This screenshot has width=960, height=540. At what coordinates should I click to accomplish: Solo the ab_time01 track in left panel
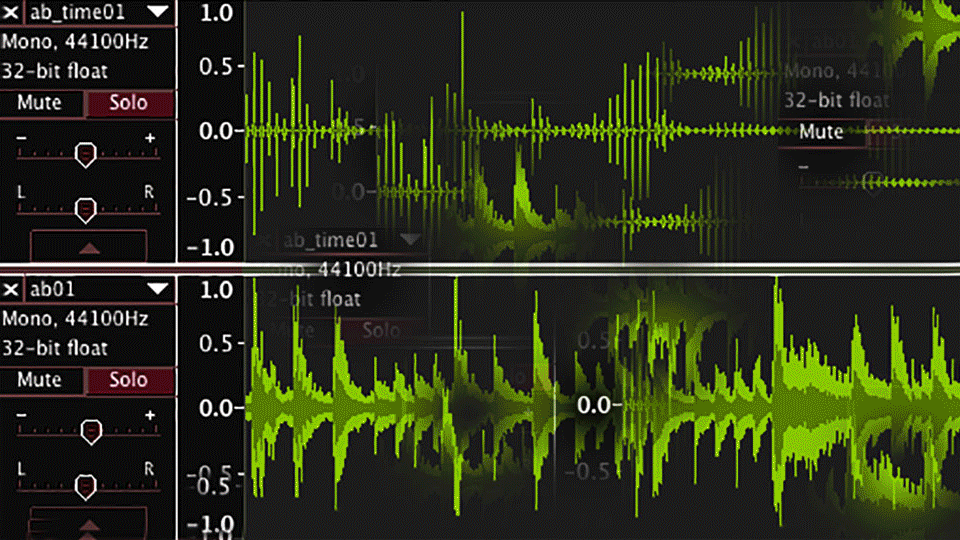click(129, 103)
